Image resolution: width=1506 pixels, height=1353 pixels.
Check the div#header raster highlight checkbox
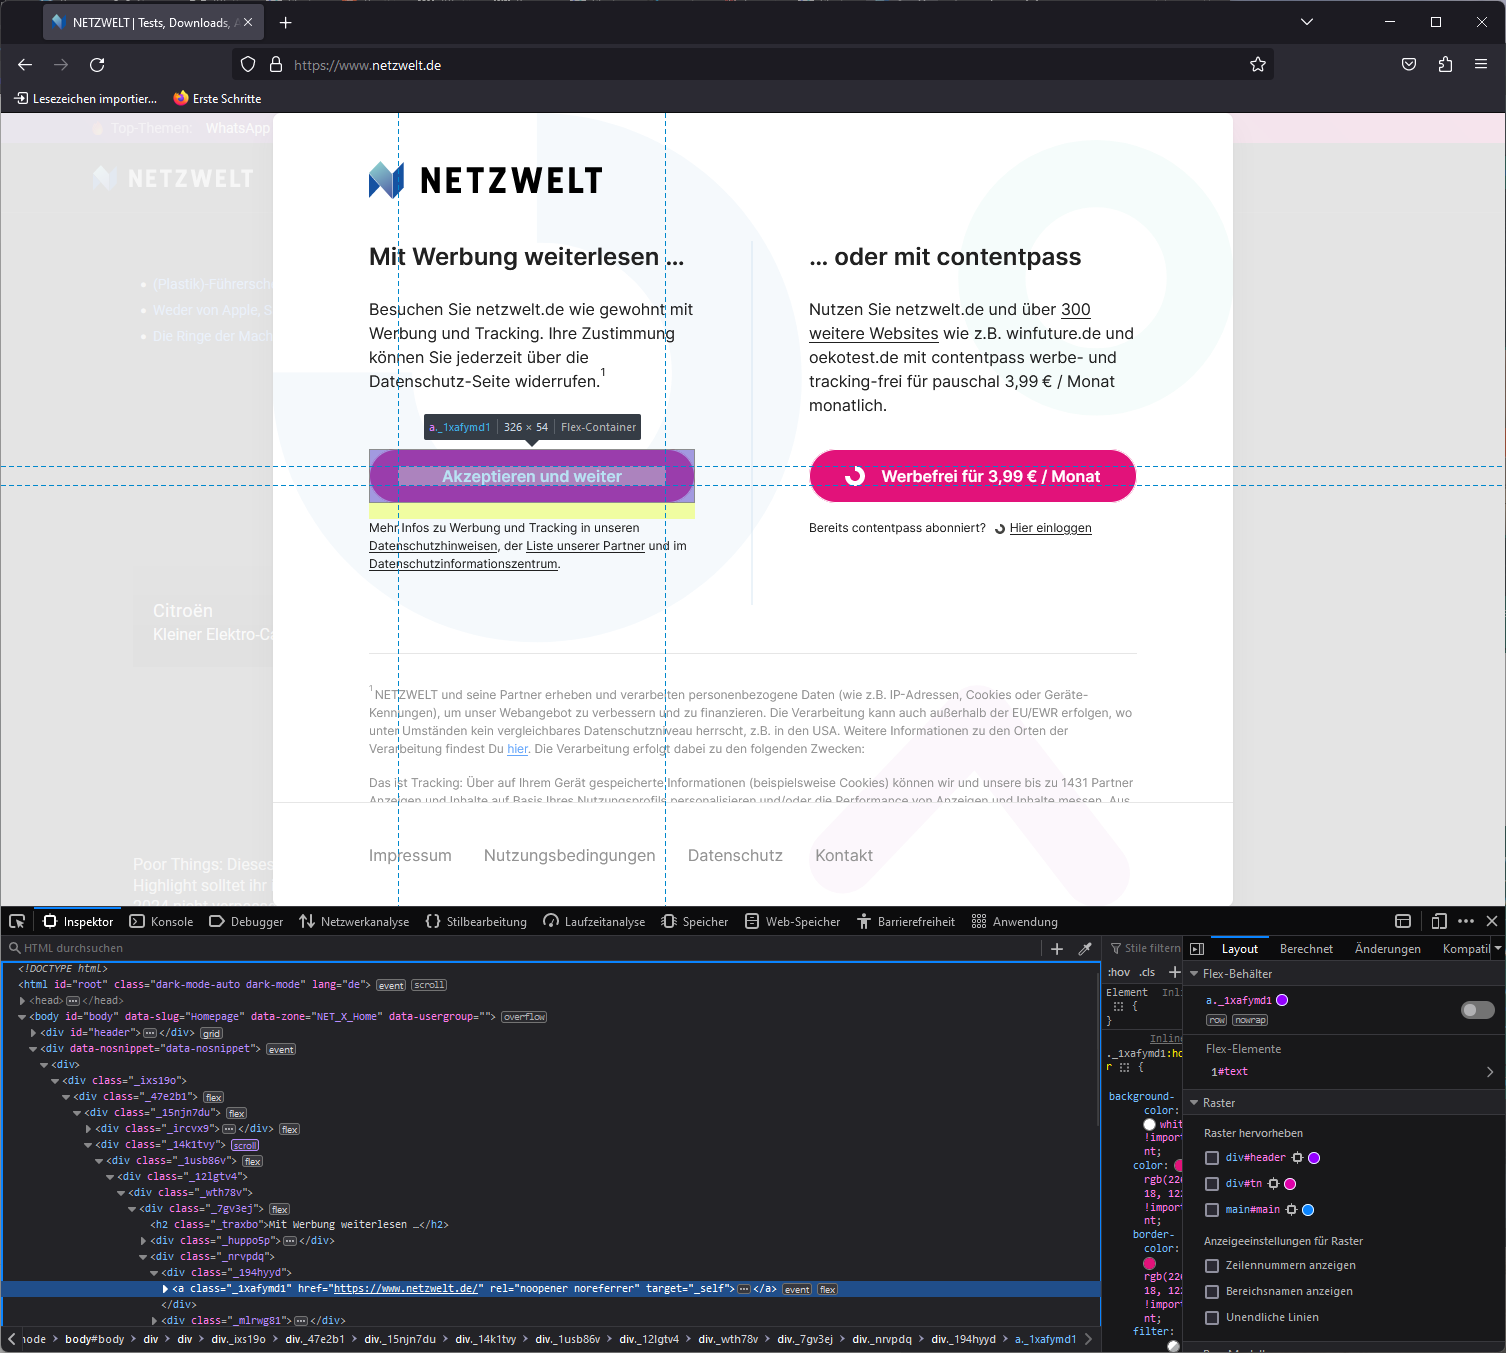1213,1157
